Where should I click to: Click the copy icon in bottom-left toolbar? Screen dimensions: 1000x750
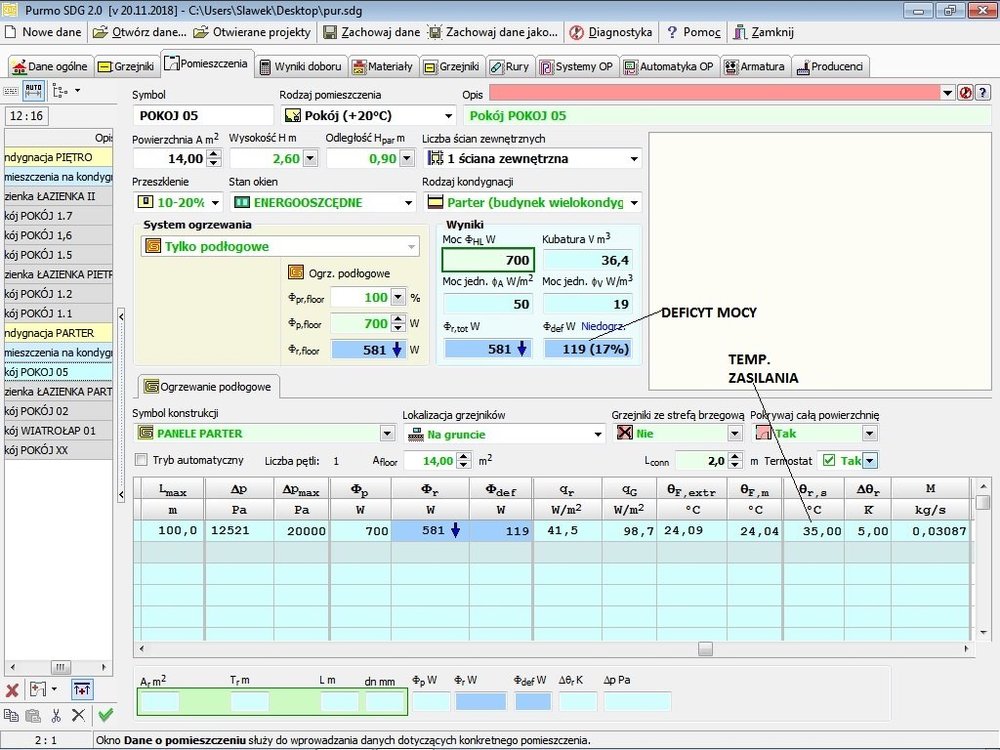click(11, 715)
